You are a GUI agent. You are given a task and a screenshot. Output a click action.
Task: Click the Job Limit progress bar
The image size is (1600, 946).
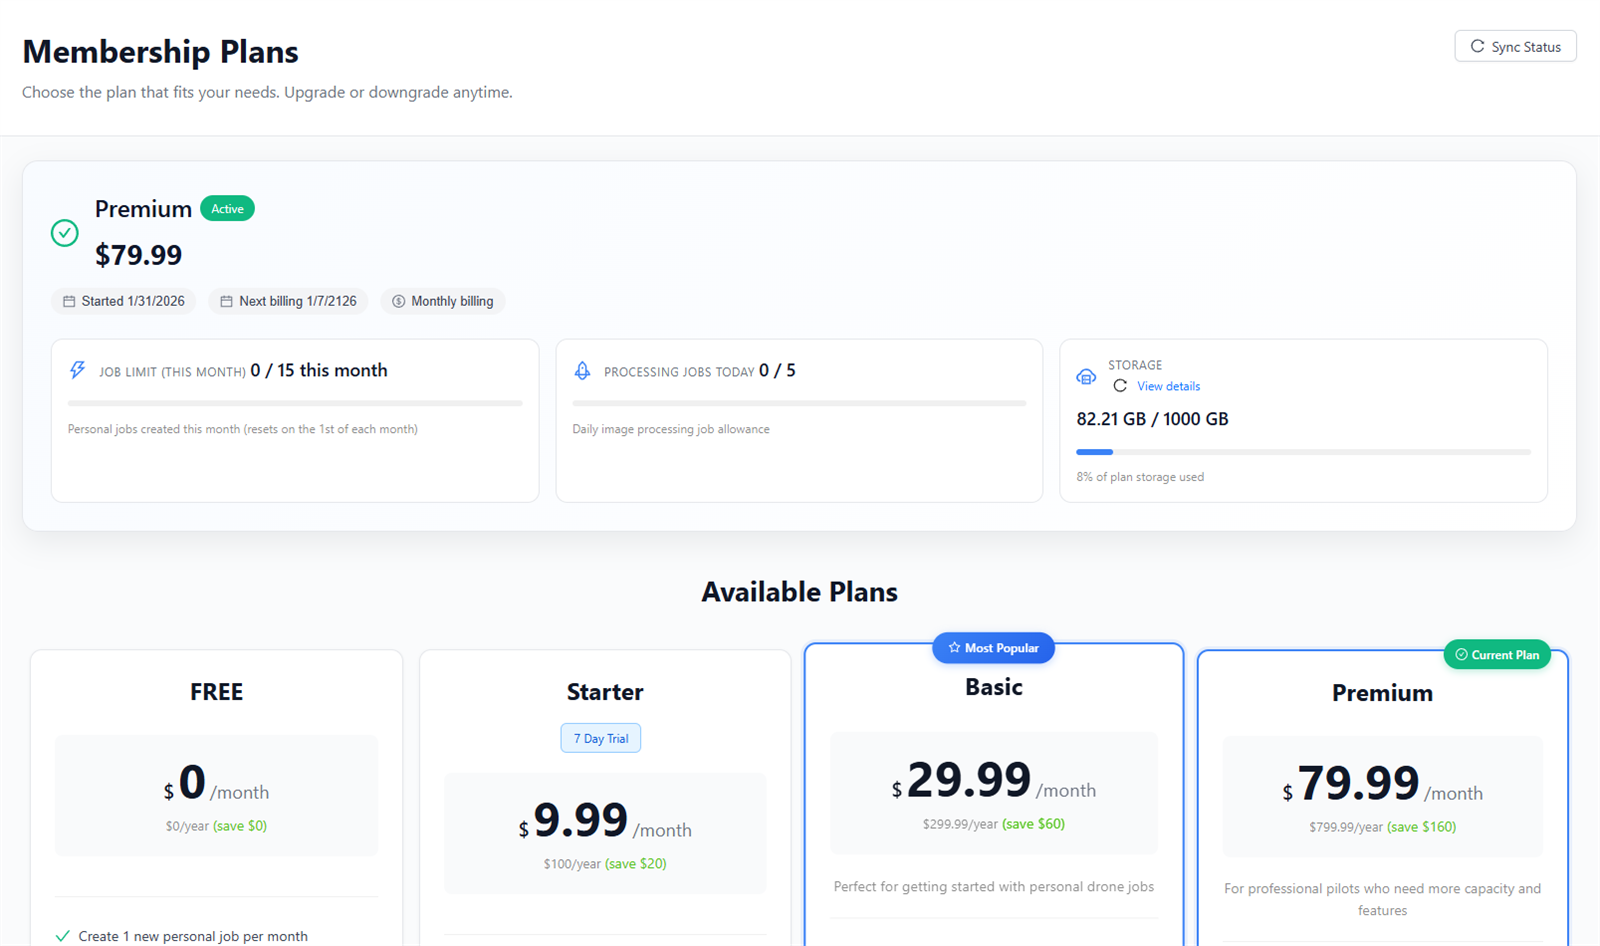click(295, 403)
